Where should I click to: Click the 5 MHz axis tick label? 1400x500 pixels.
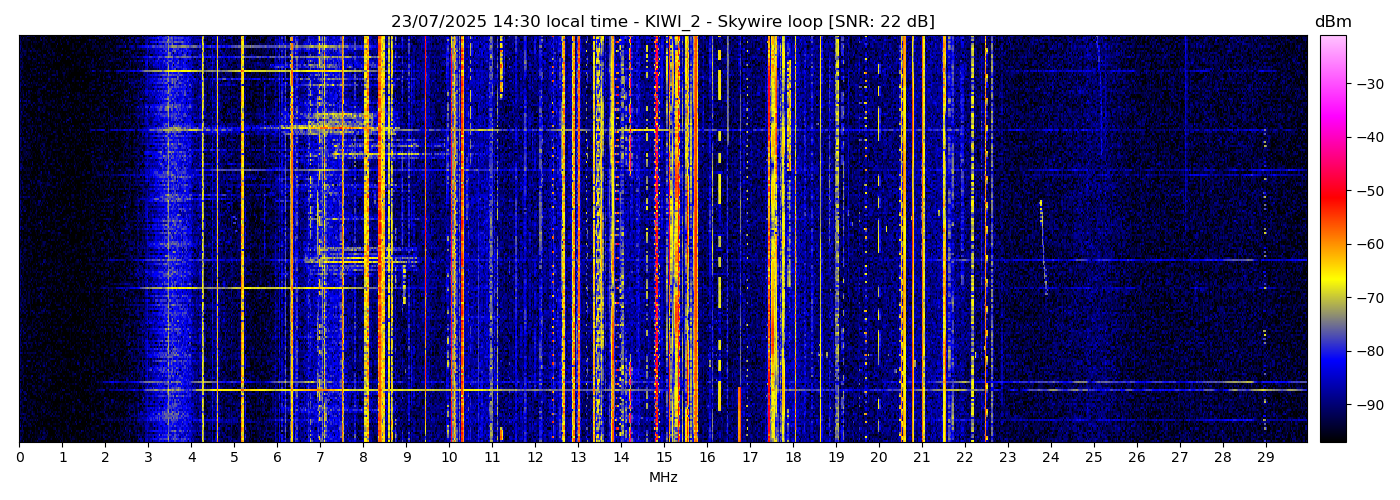tap(234, 458)
